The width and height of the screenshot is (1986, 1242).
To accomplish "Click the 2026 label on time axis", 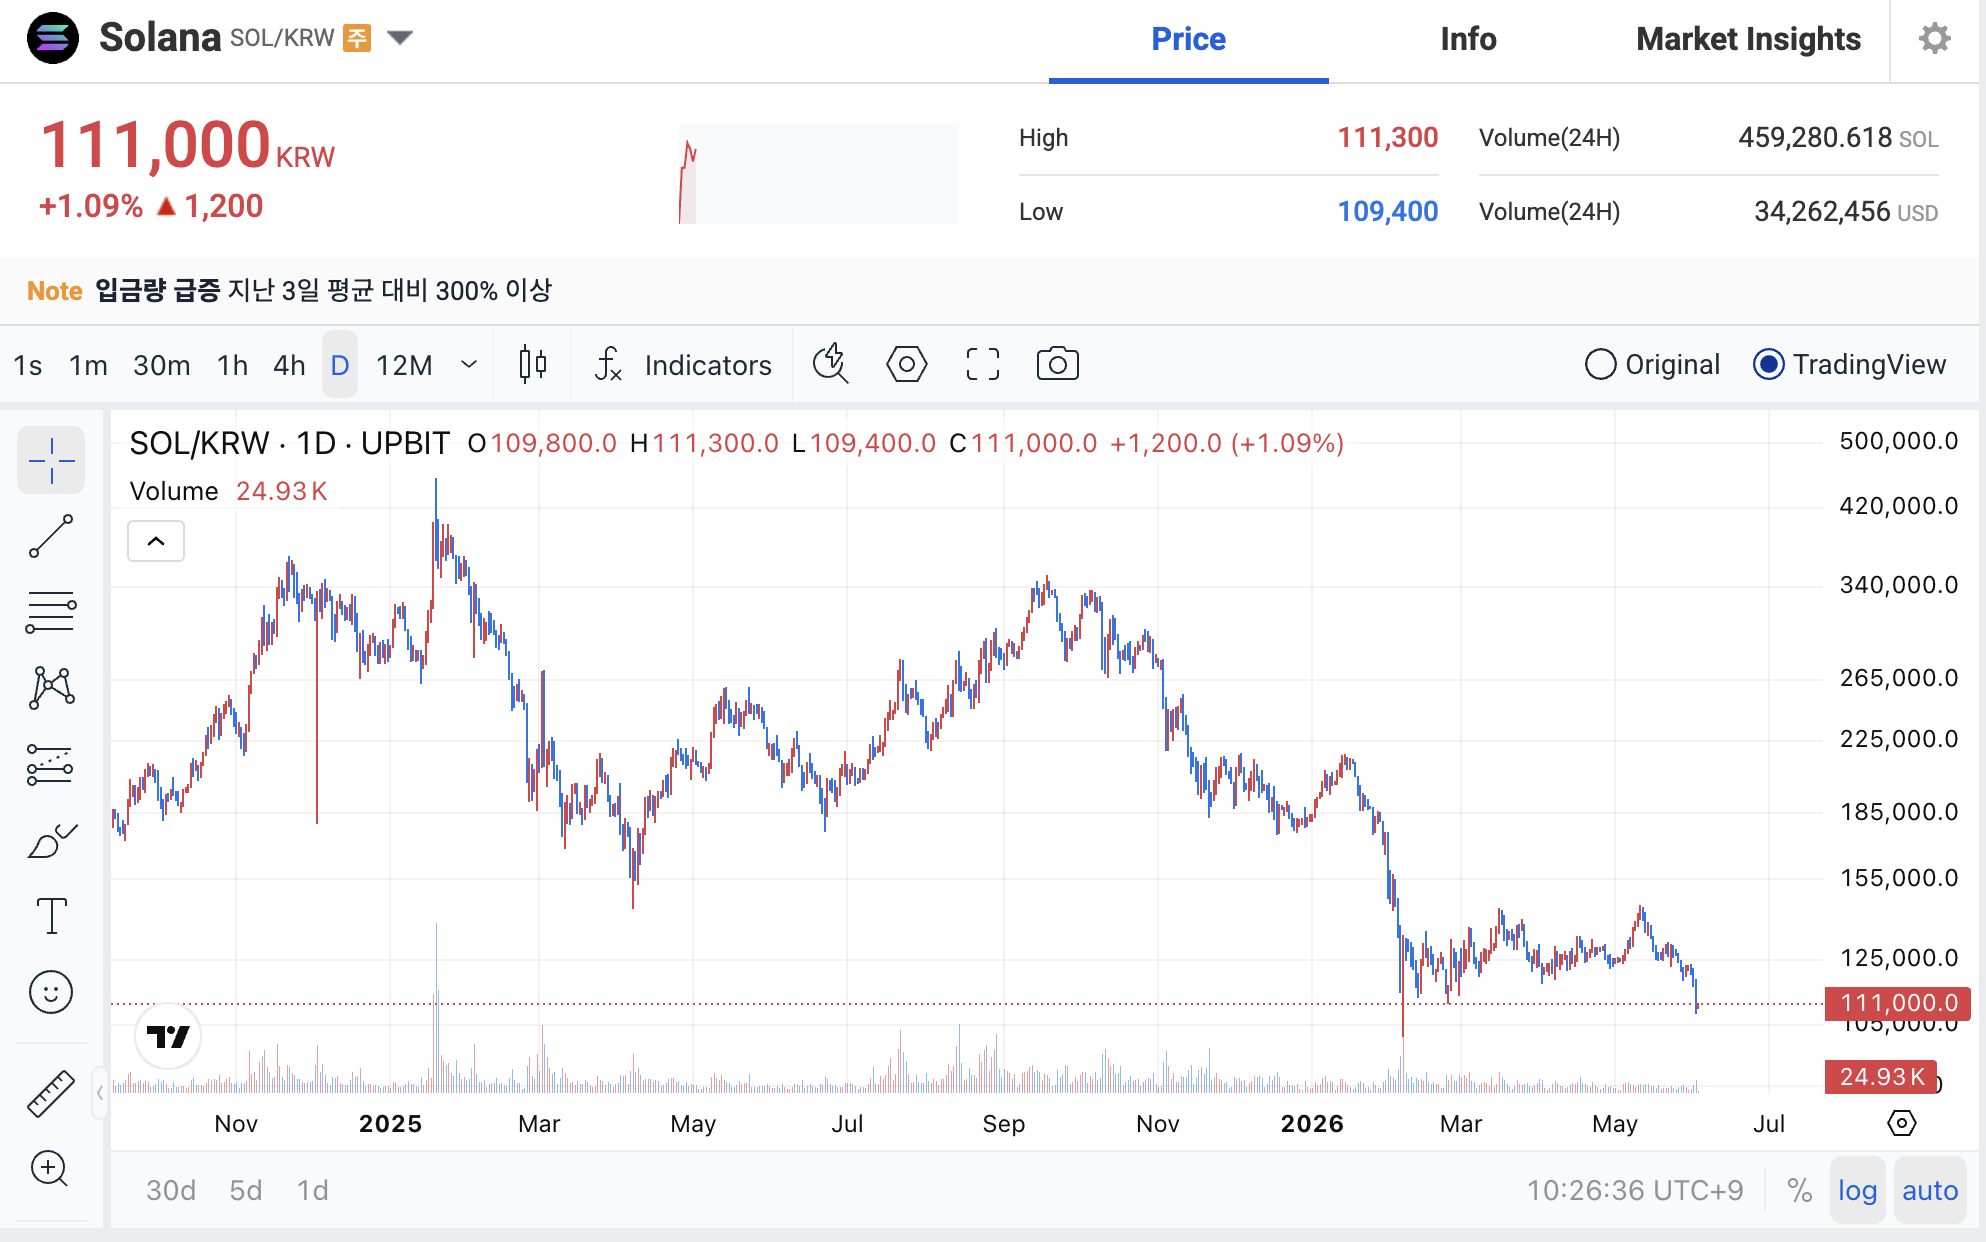I will [x=1312, y=1123].
